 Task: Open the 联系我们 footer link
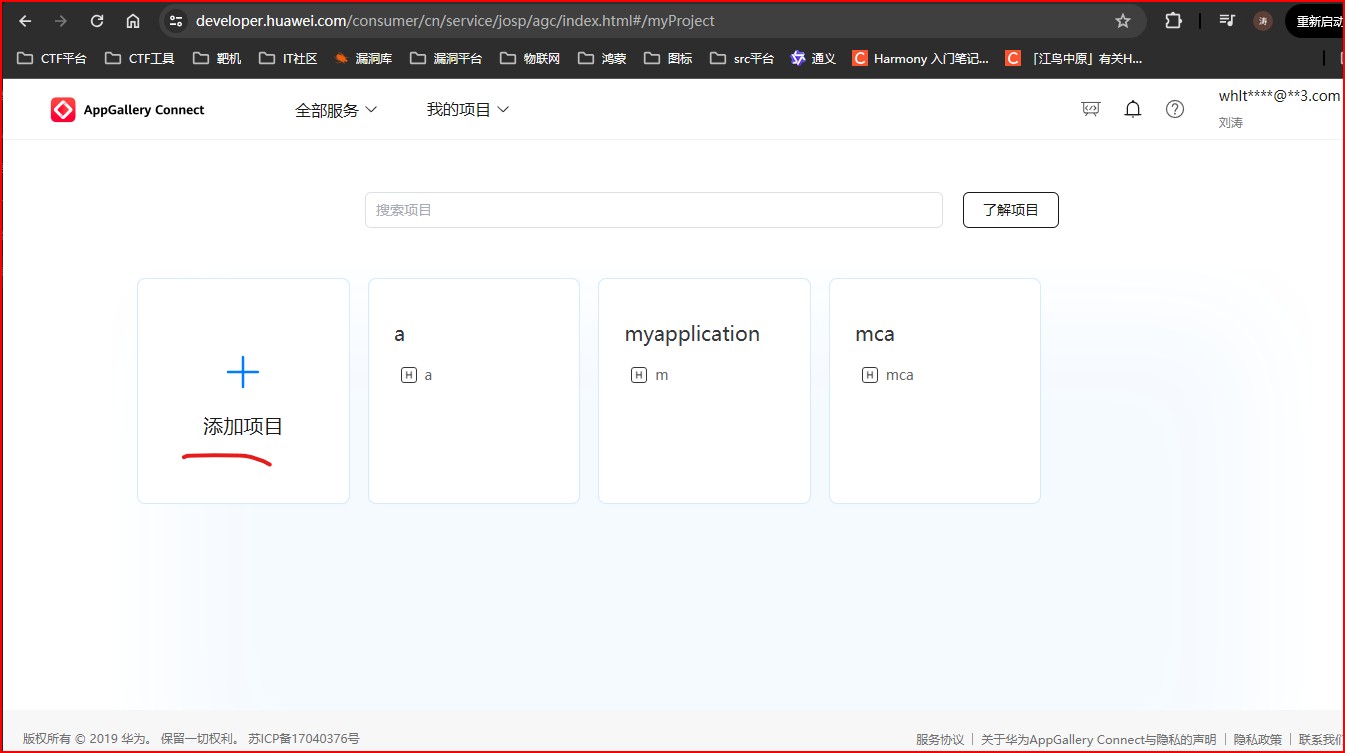(x=1321, y=740)
